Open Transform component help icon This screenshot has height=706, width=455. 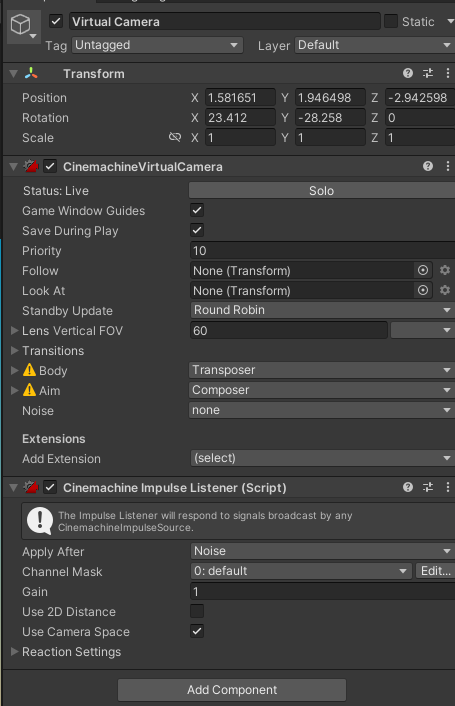[x=408, y=73]
